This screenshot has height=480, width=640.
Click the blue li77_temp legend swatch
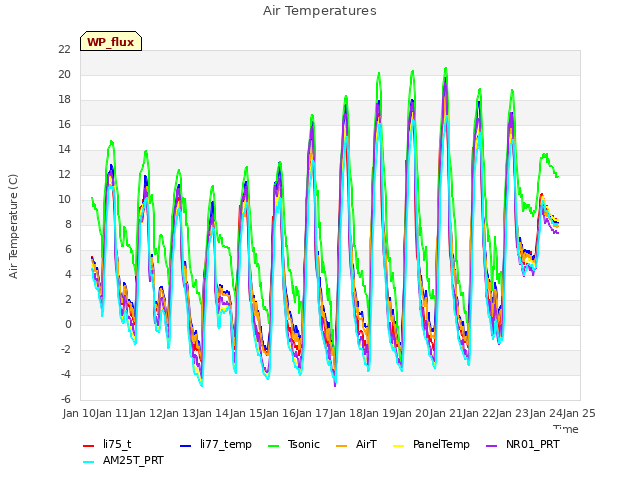[x=186, y=446]
